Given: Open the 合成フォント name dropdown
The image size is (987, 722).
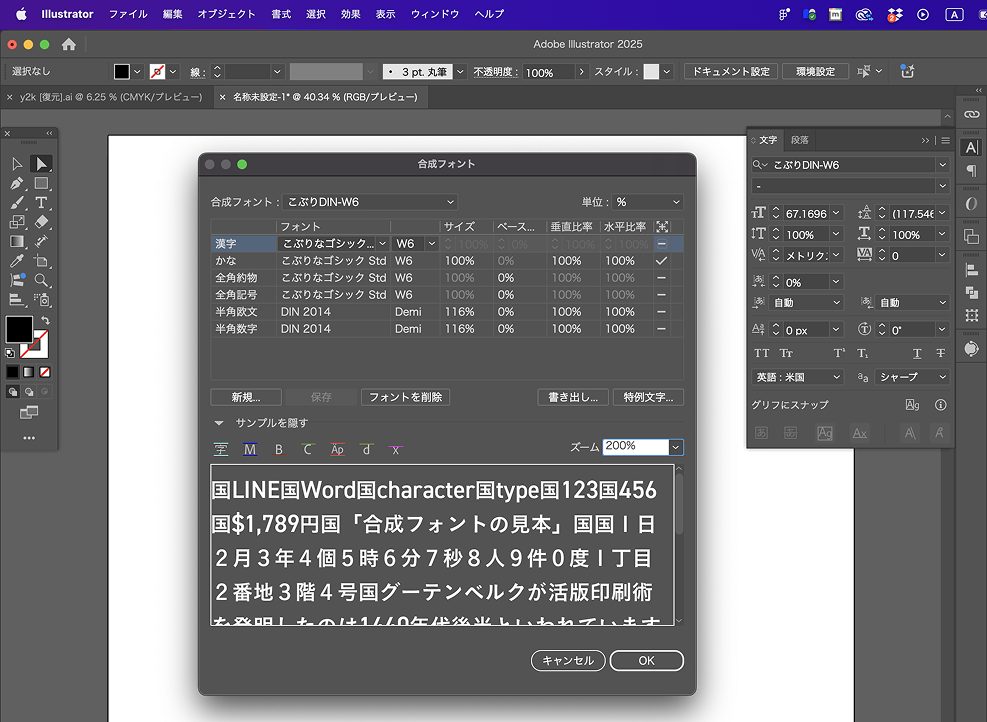Looking at the screenshot, I should tap(370, 202).
